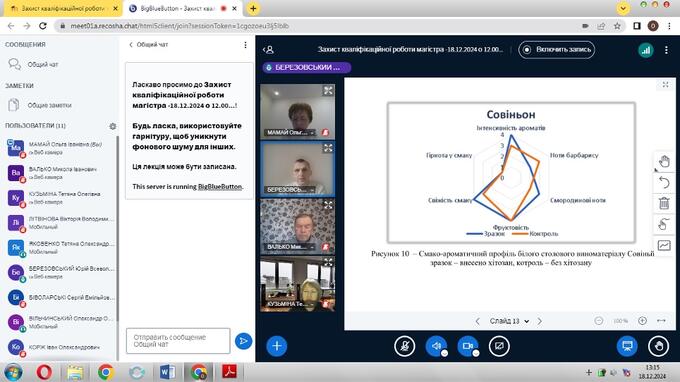The width and height of the screenshot is (680, 382).
Task: Toggle the webcam sharing button
Action: click(x=468, y=346)
